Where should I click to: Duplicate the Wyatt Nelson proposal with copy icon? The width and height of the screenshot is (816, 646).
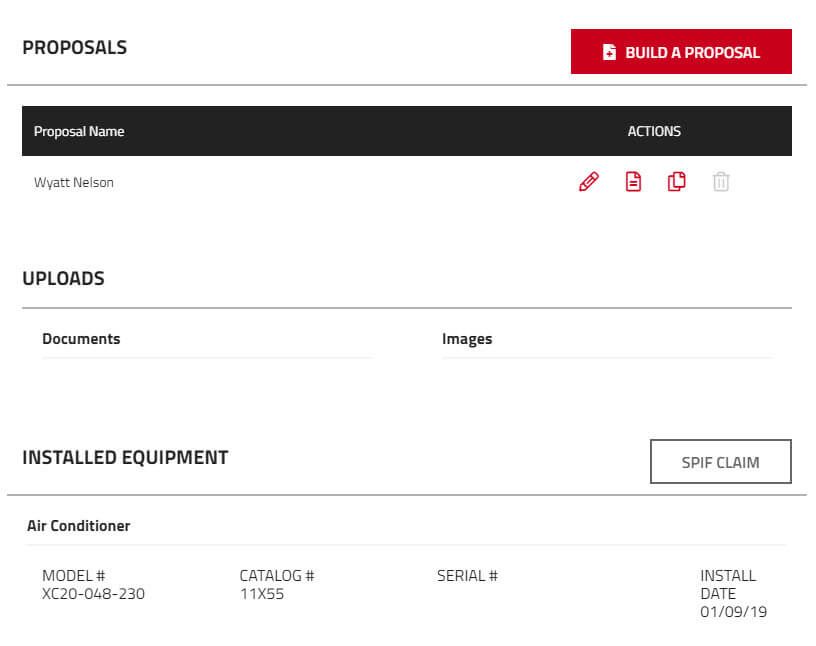677,182
